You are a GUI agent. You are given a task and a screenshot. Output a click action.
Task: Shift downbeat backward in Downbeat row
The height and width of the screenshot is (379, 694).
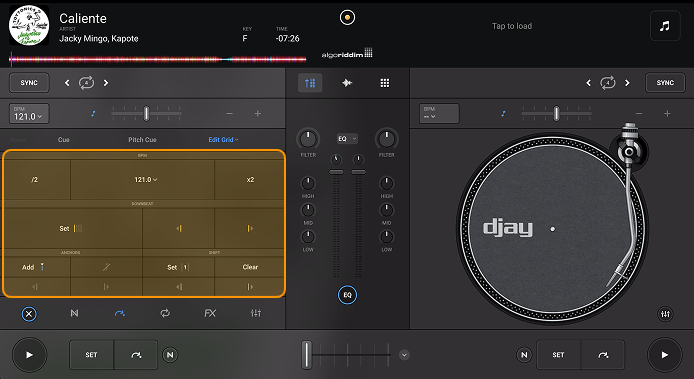179,228
